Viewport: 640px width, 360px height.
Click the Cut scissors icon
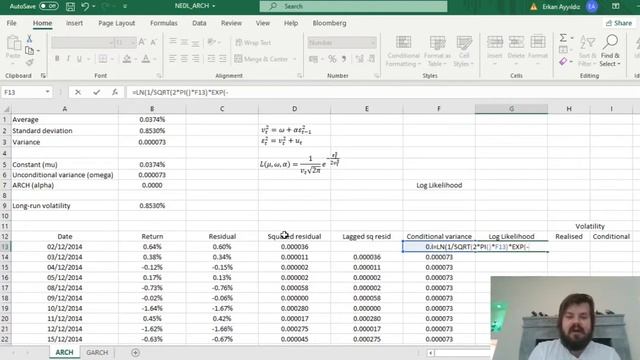29,39
